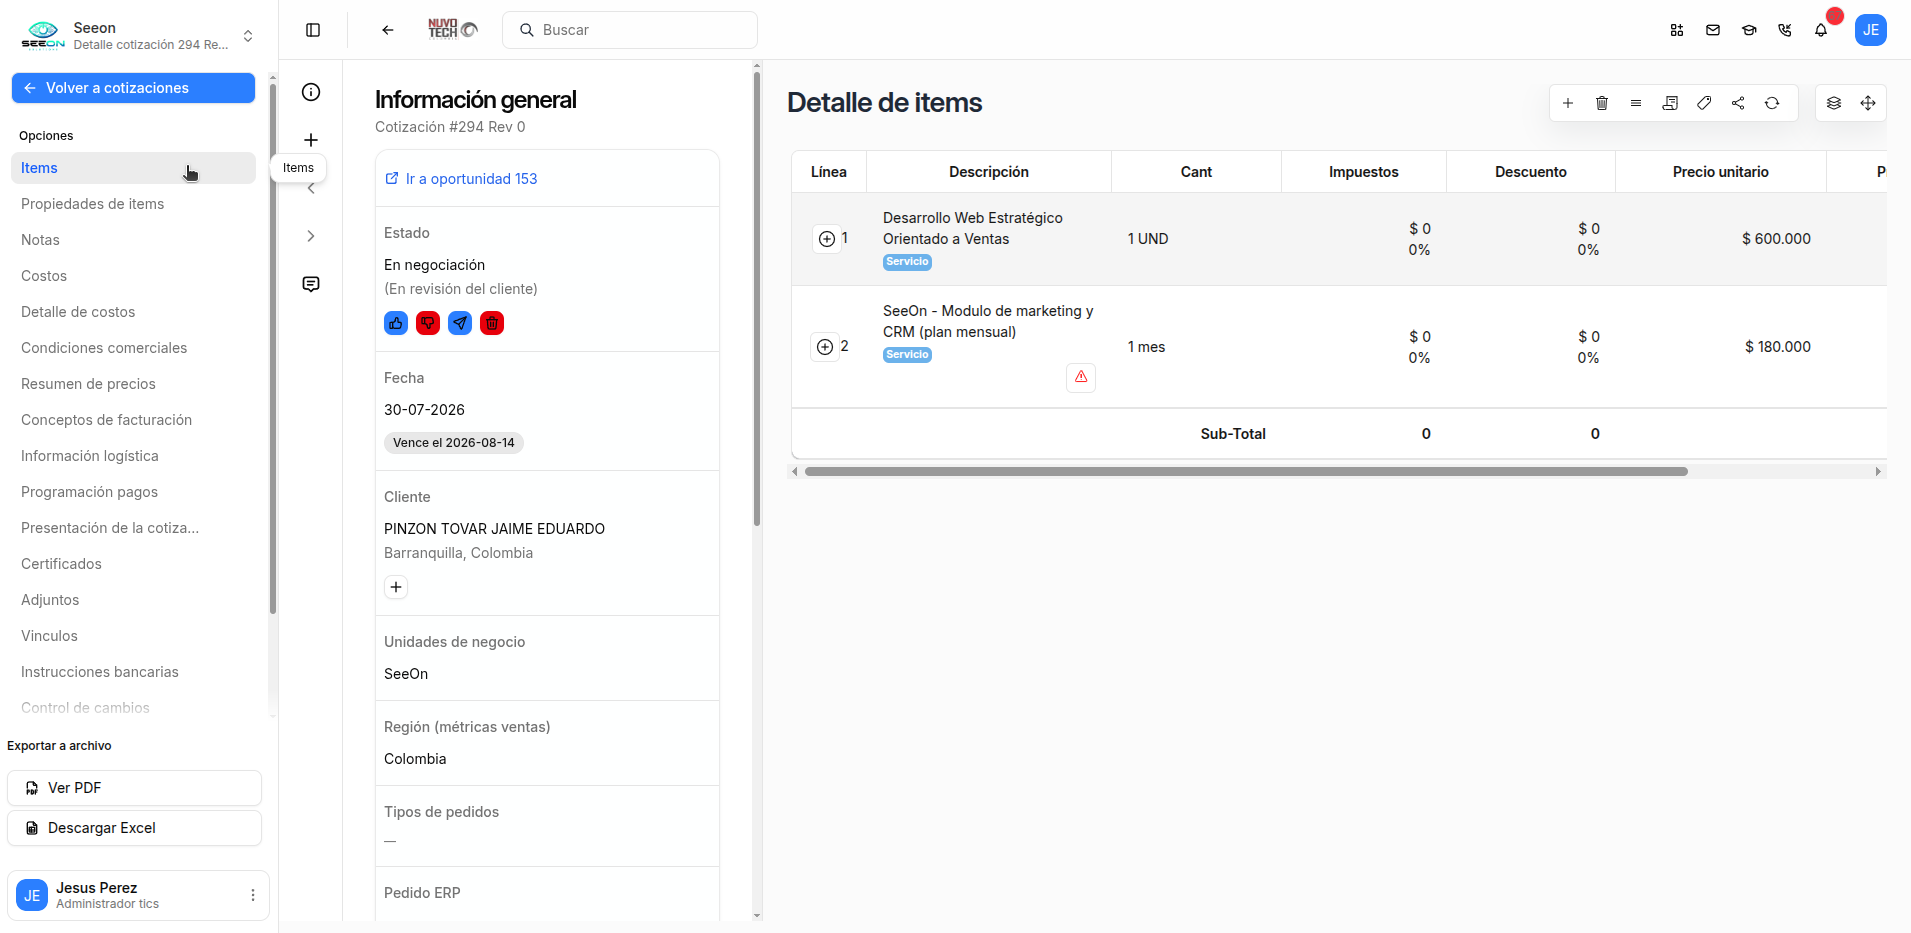Click the price tag icon in items toolbar
This screenshot has width=1911, height=933.
pyautogui.click(x=1704, y=103)
